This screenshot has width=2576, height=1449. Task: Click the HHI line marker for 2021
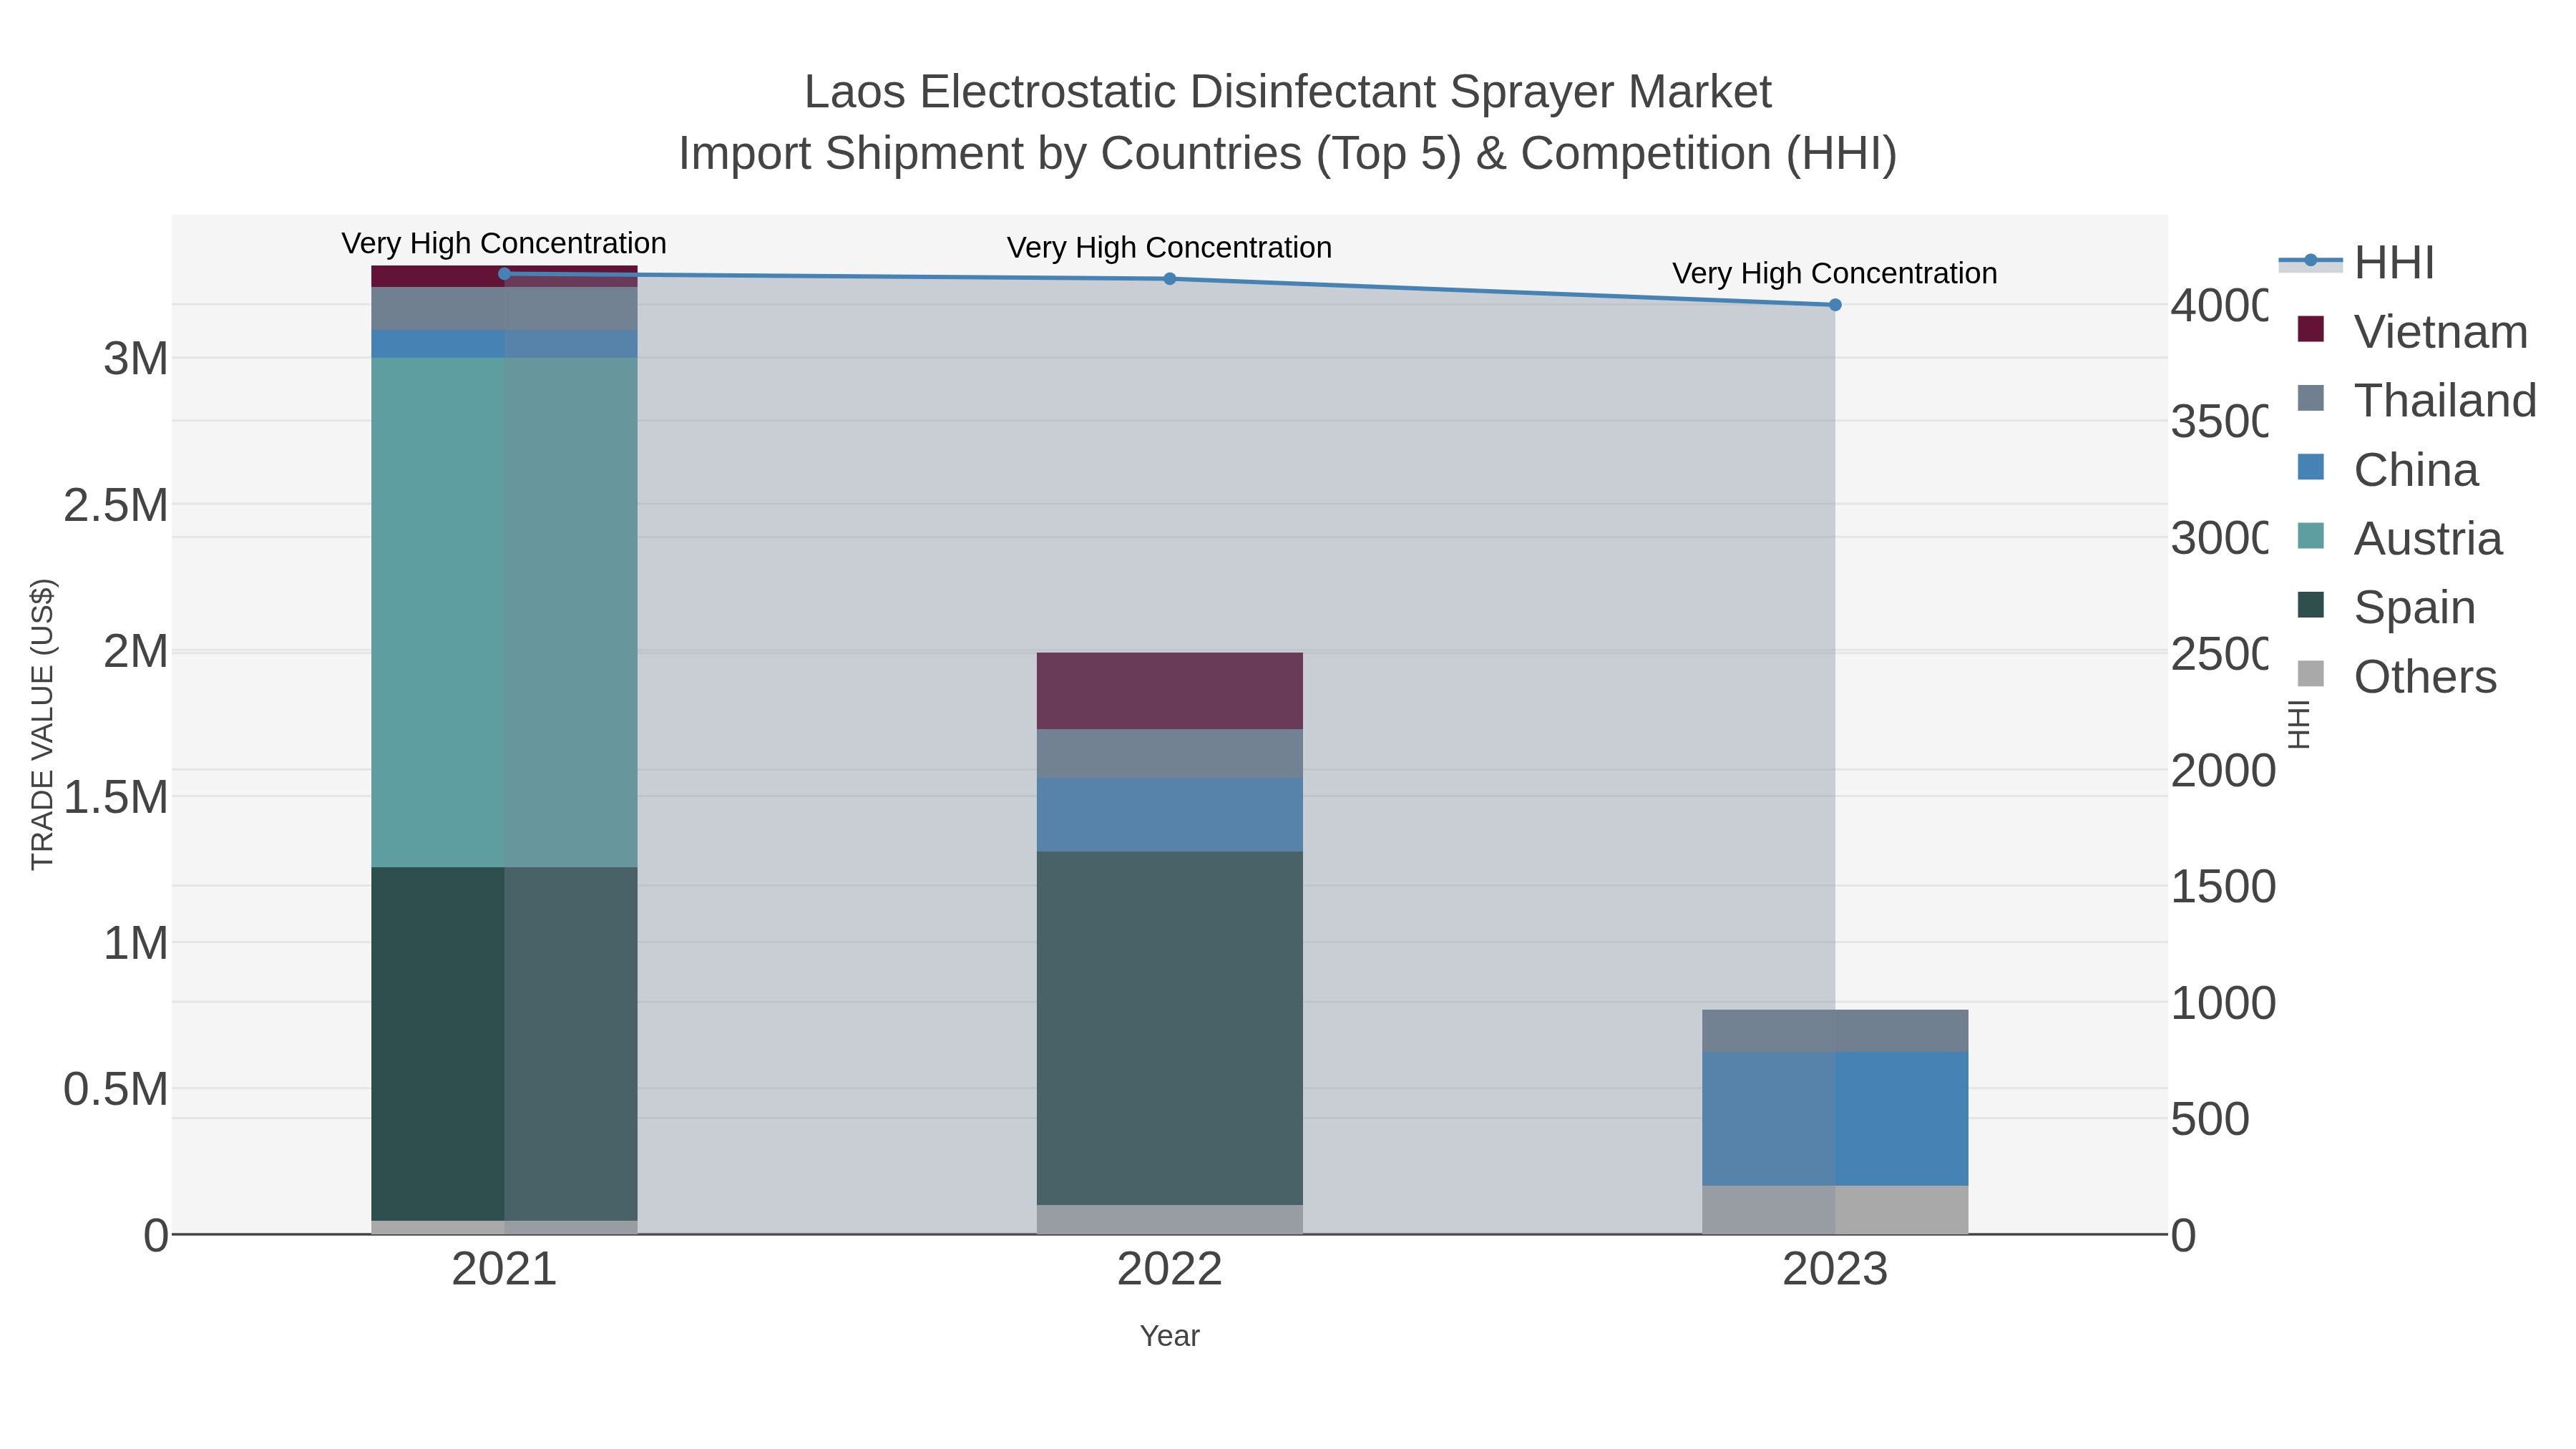tap(504, 274)
